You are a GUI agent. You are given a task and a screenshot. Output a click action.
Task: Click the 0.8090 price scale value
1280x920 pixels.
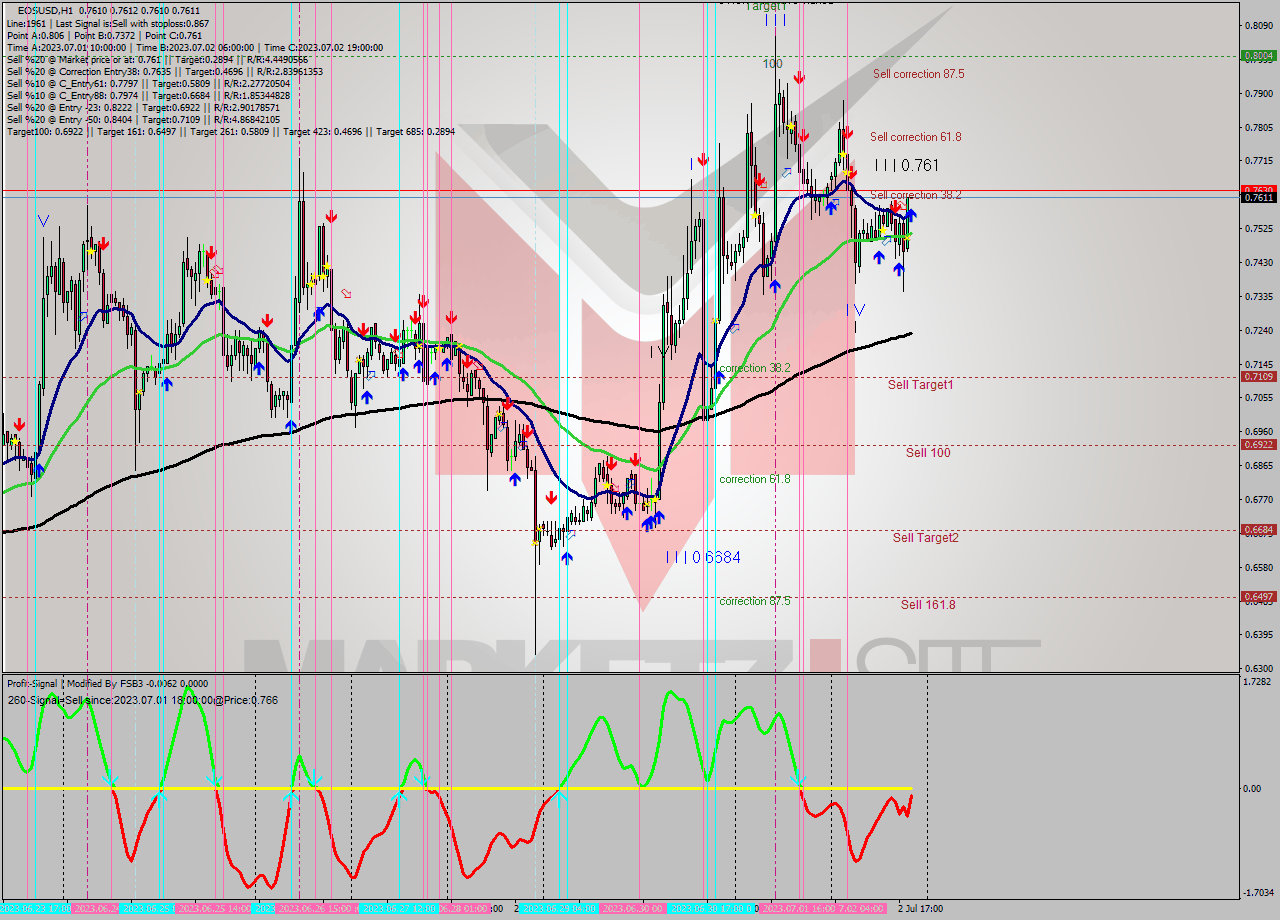1258,25
